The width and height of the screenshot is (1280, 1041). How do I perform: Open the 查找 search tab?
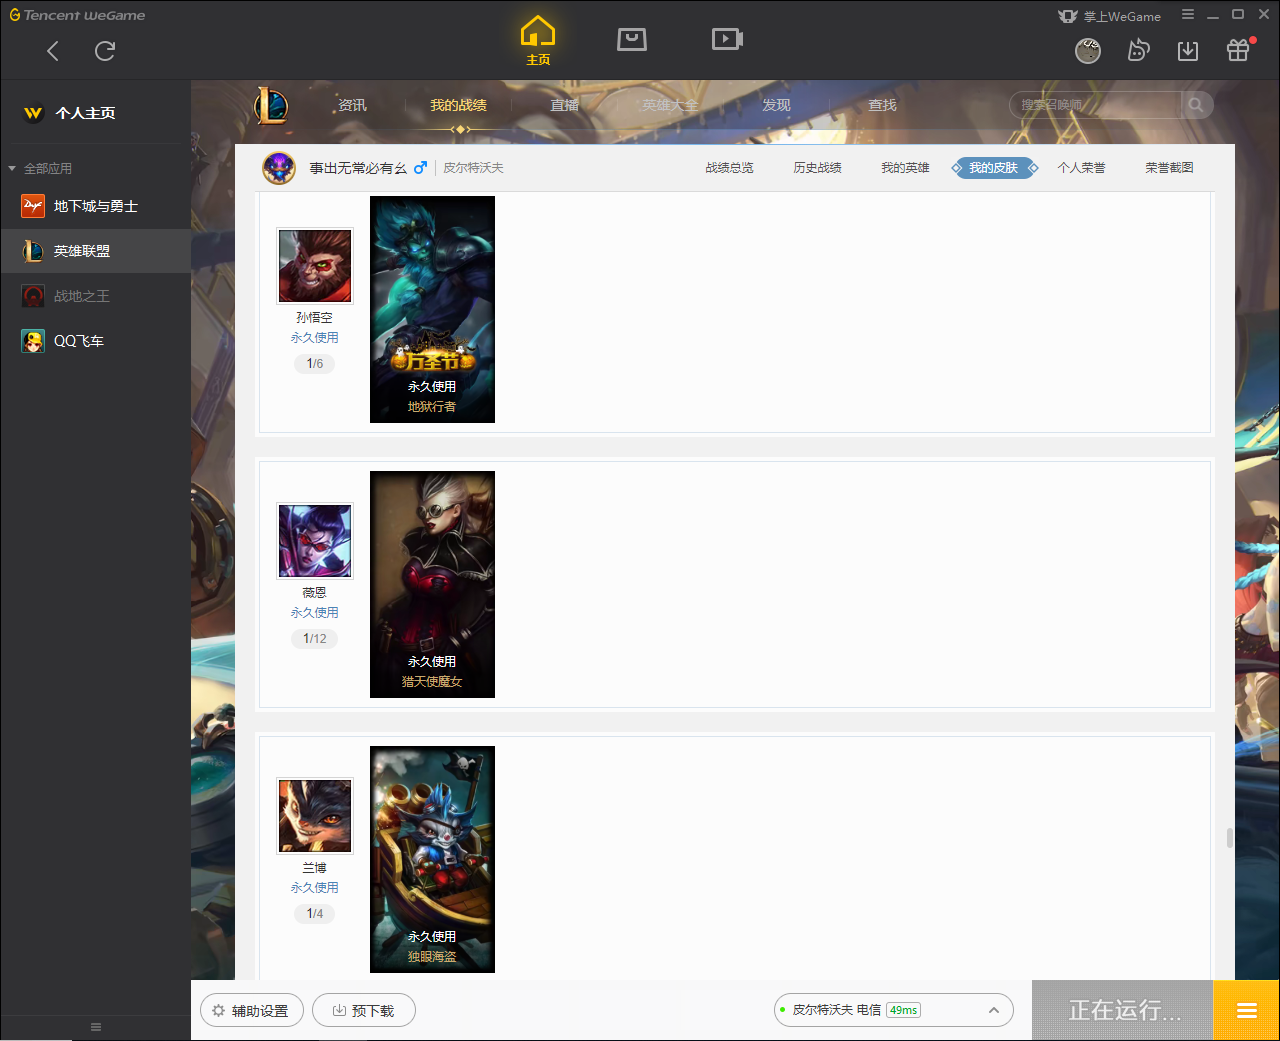pos(882,105)
